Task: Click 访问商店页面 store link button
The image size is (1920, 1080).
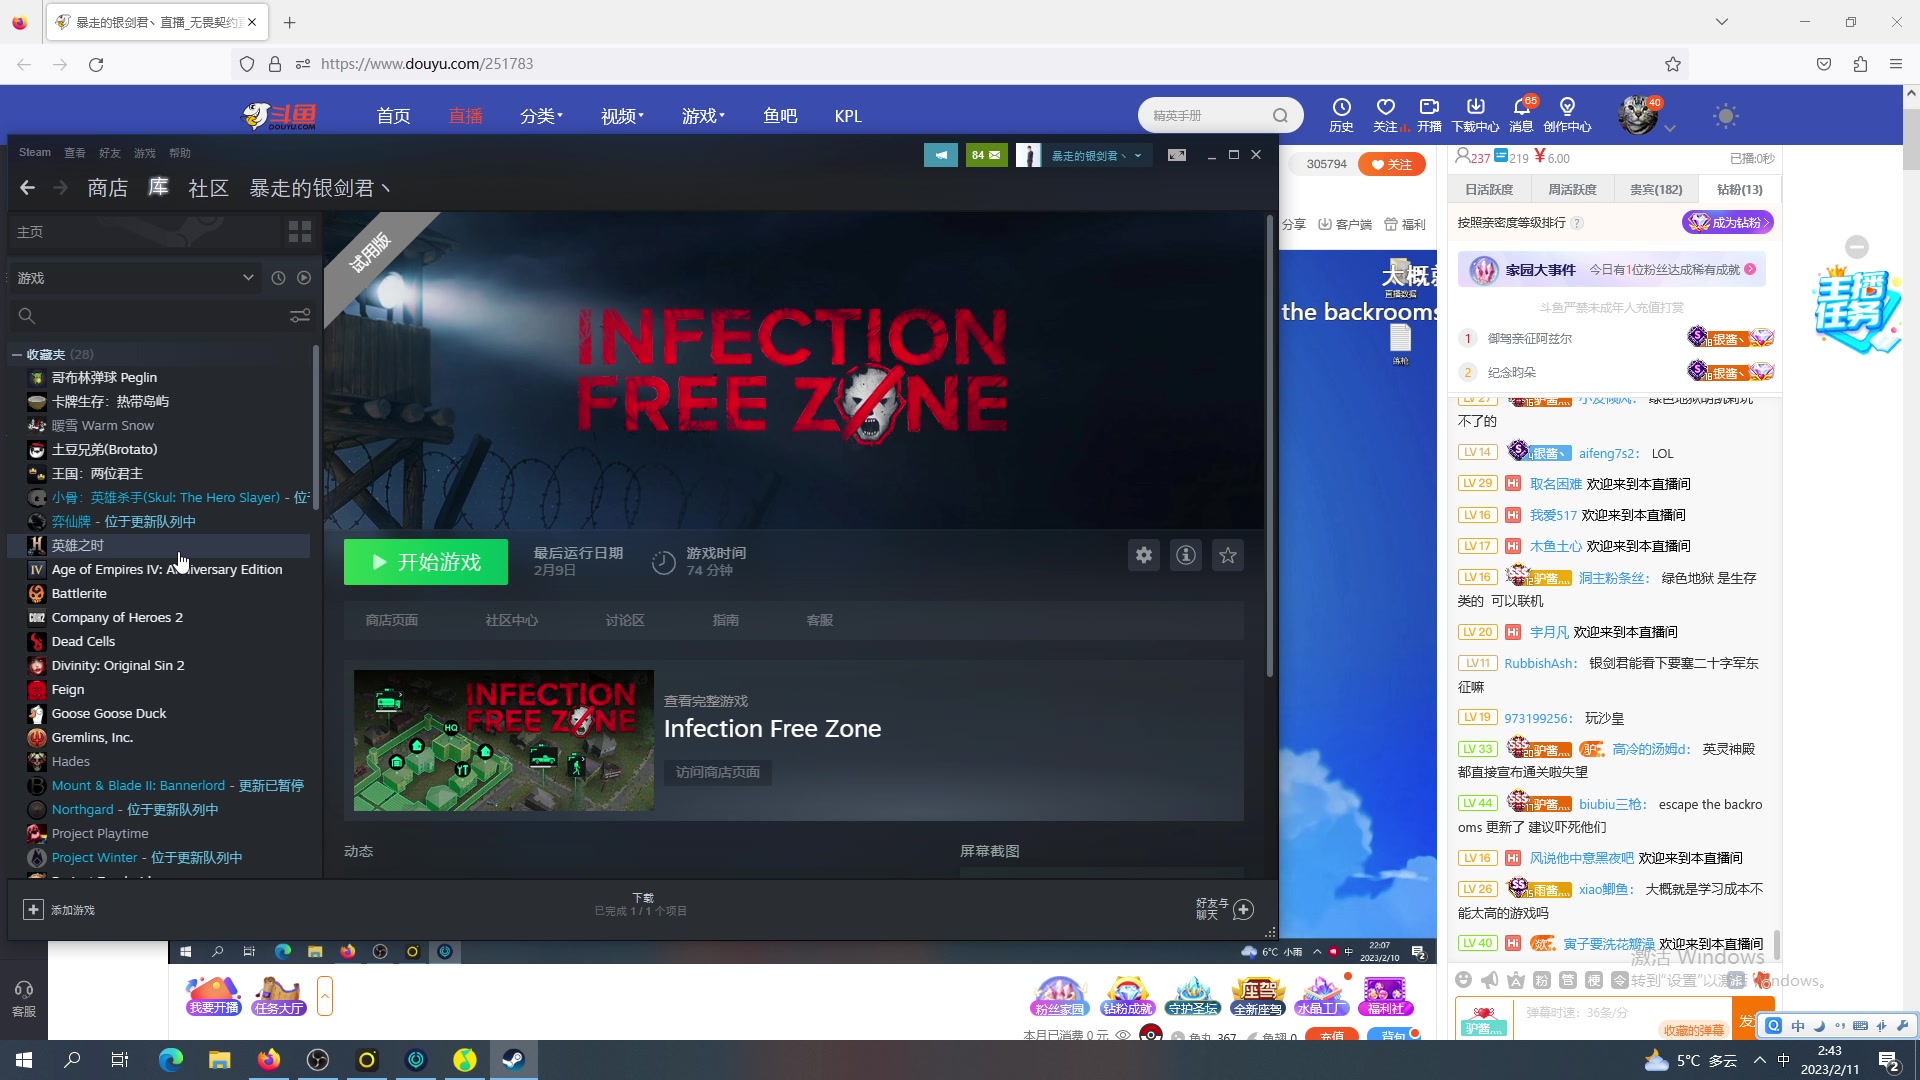Action: point(717,772)
